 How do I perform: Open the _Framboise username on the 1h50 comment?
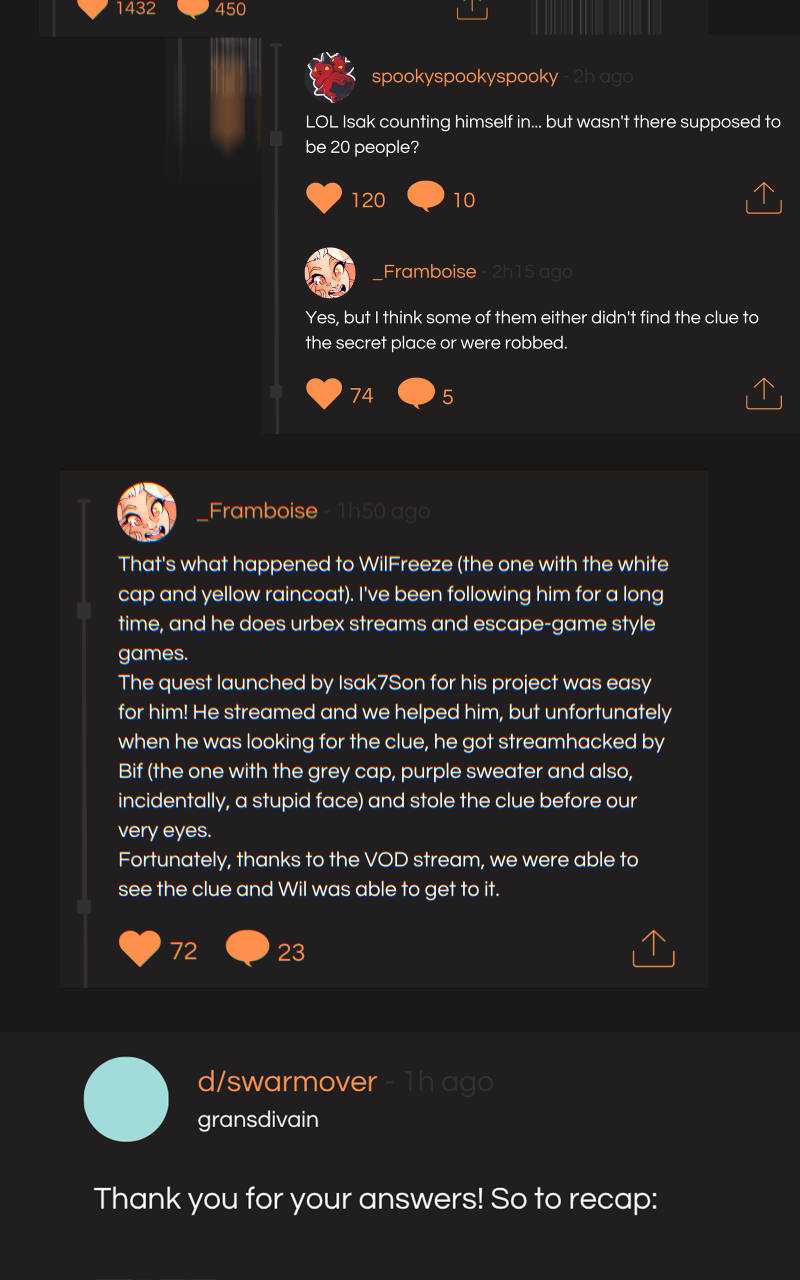(257, 511)
